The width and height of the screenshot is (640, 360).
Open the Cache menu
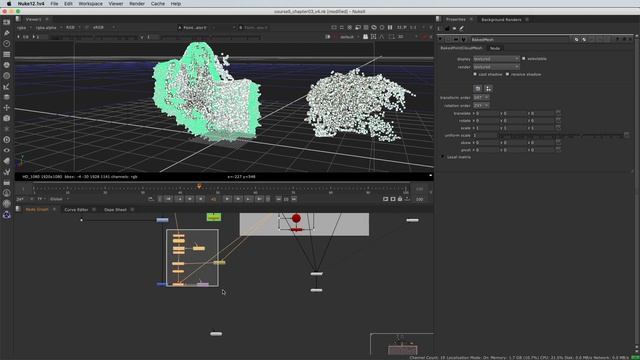tap(158, 4)
